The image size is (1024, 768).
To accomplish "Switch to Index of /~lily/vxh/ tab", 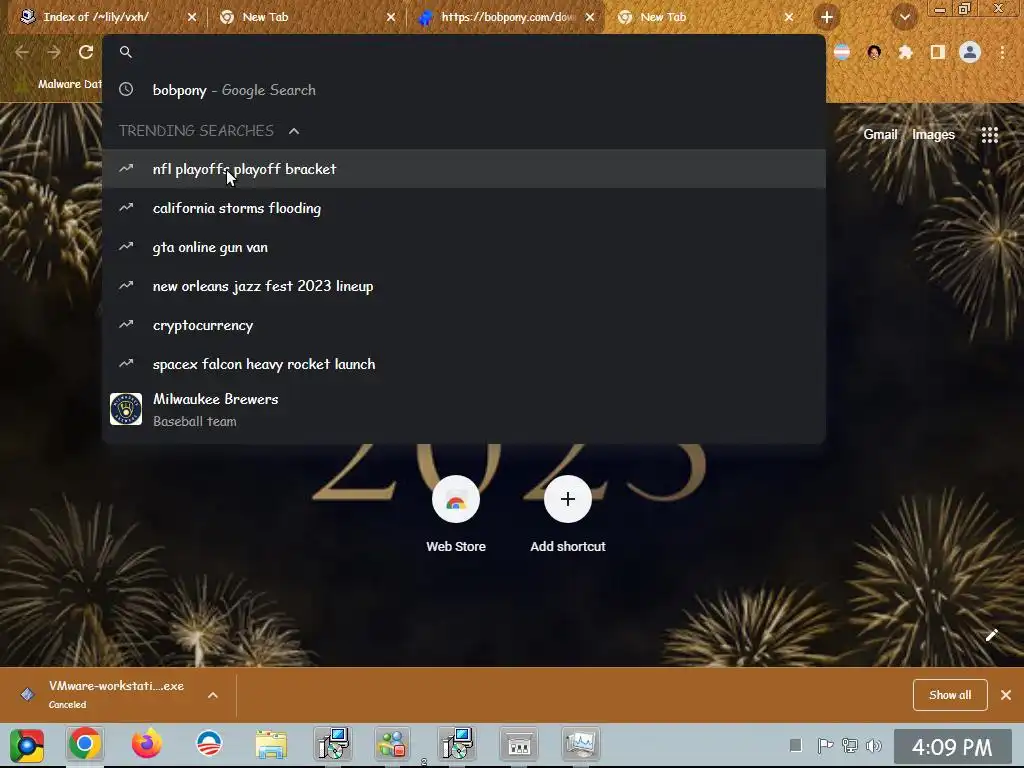I will [108, 17].
